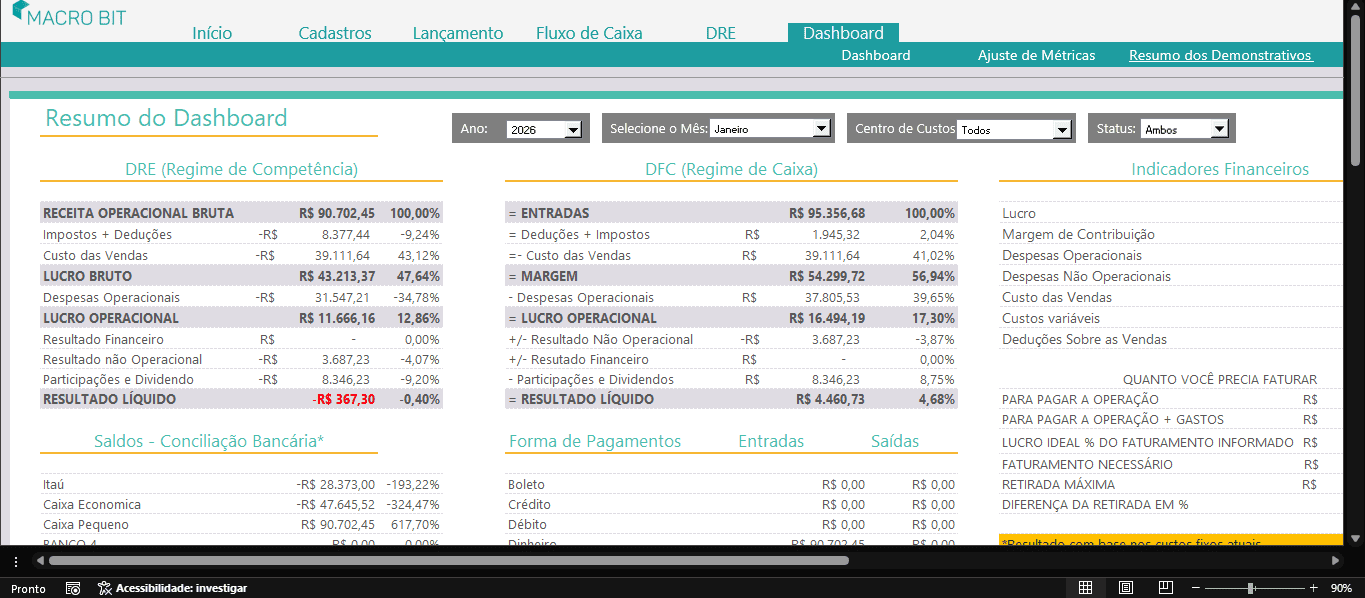Image resolution: width=1365 pixels, height=598 pixels.
Task: Open the DRE tab
Action: 720,33
